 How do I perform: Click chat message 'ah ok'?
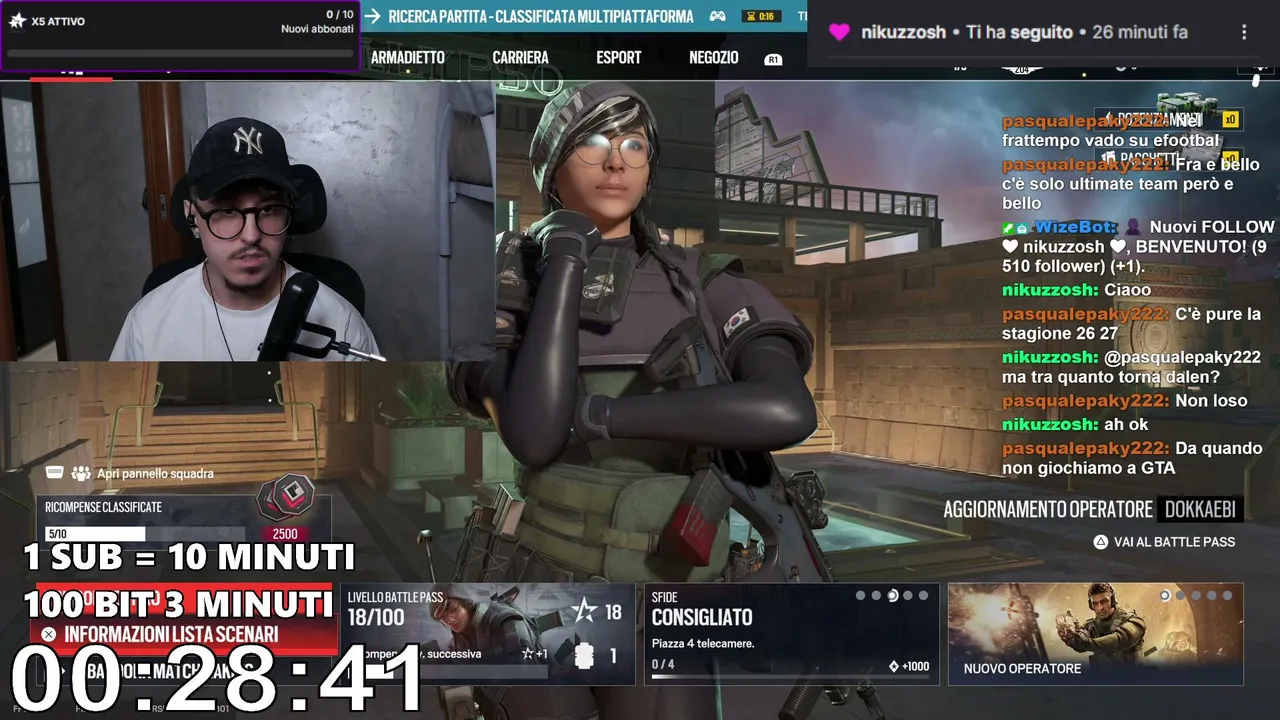[x=1126, y=424]
